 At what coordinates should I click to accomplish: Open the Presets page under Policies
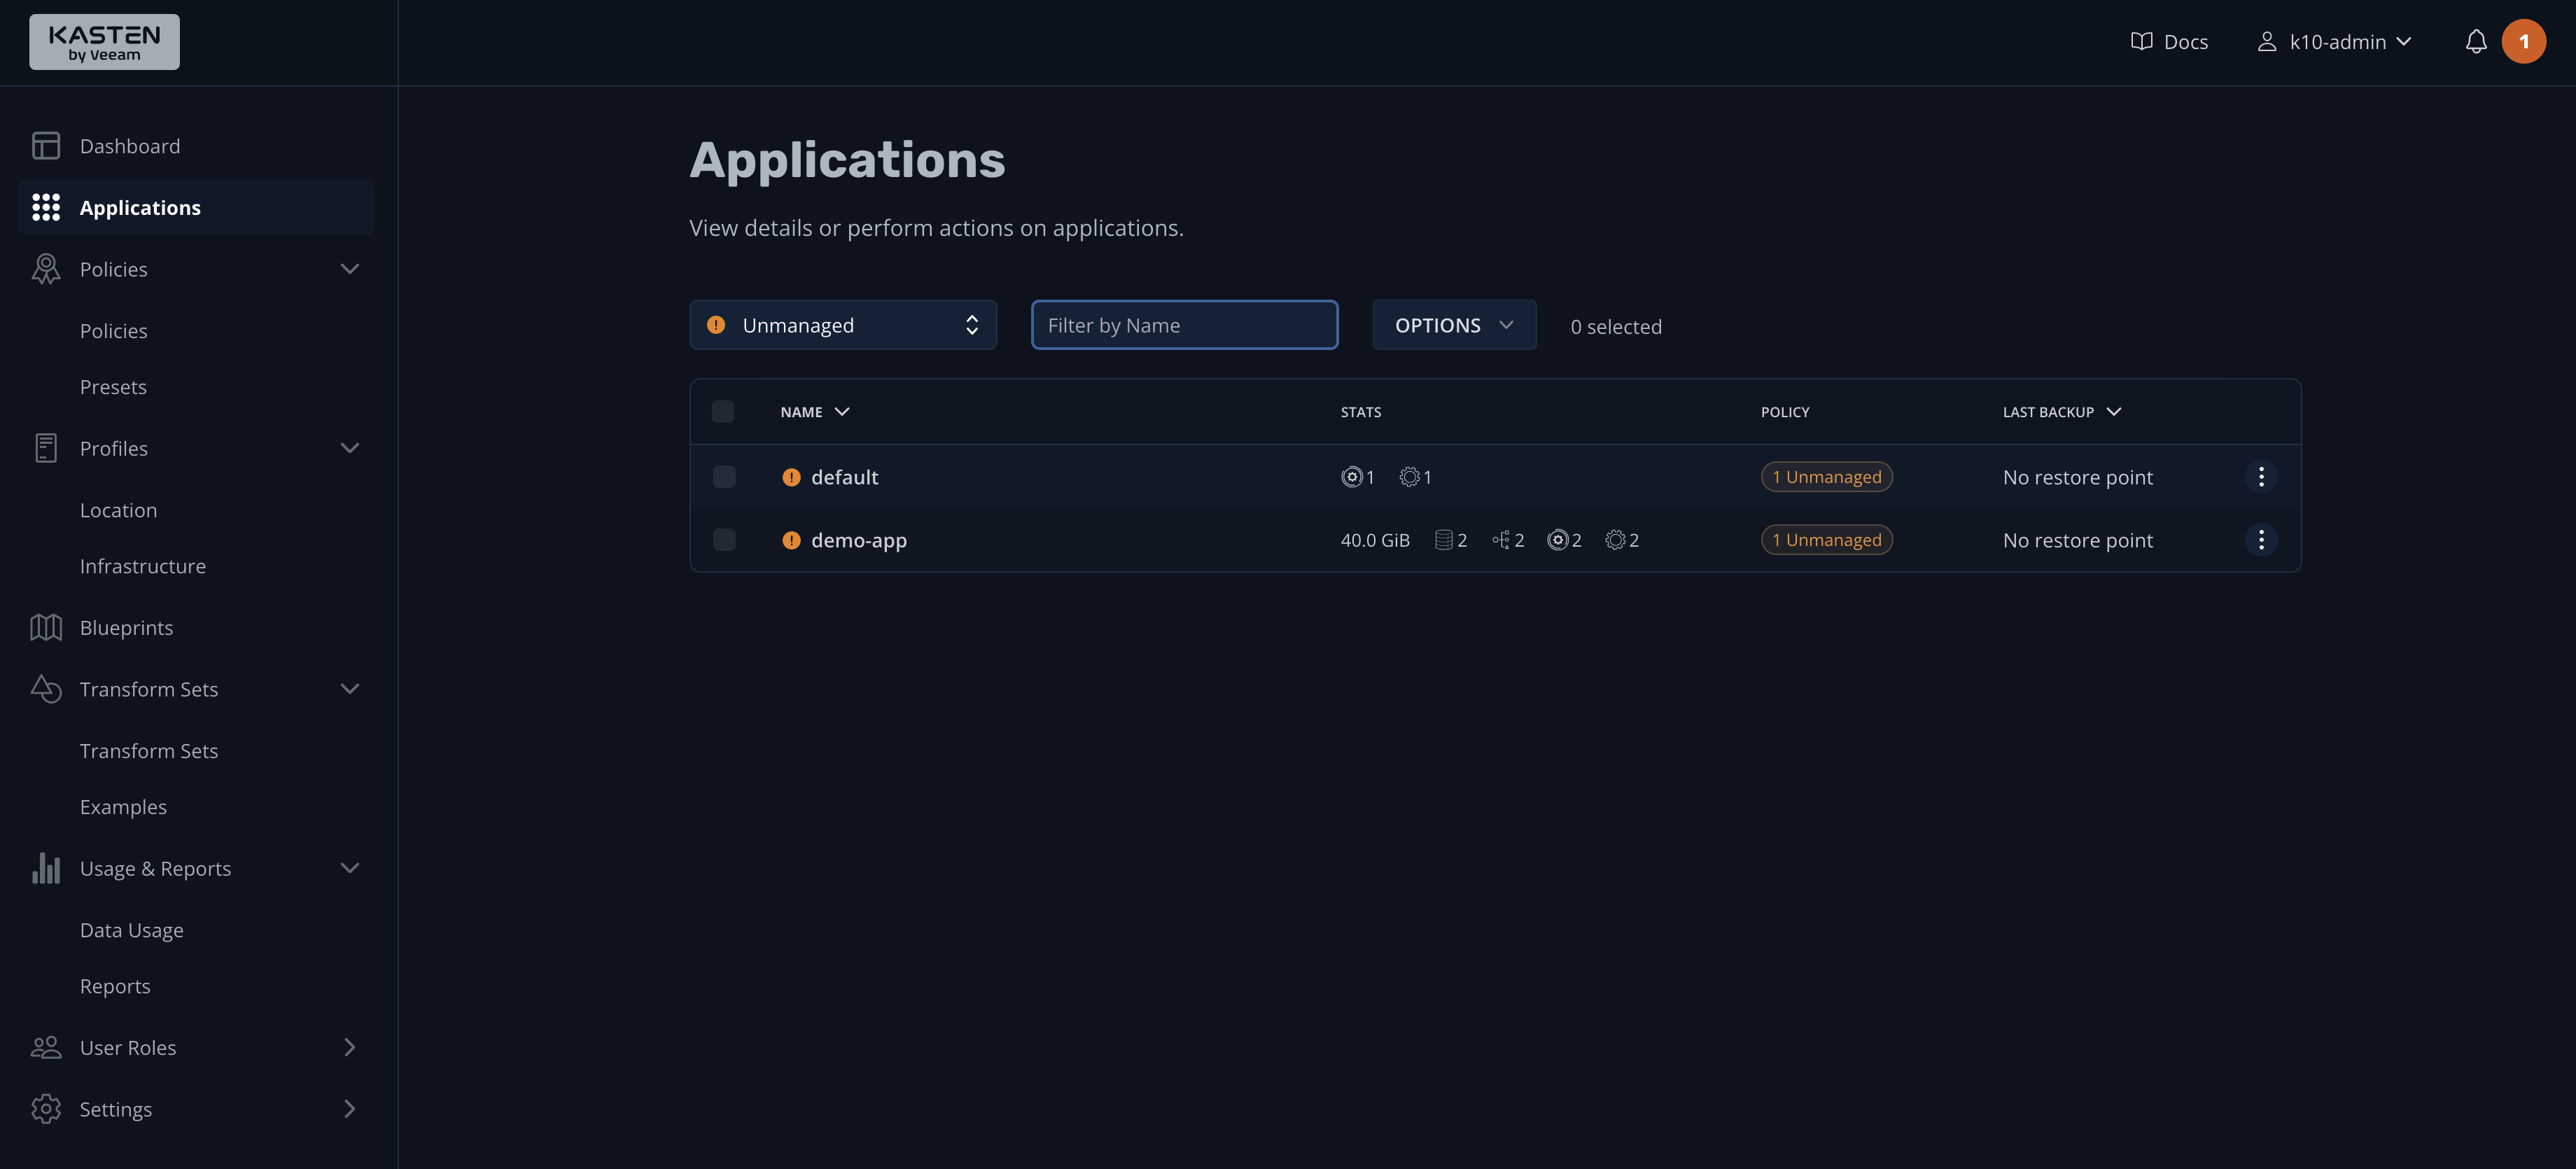point(113,386)
